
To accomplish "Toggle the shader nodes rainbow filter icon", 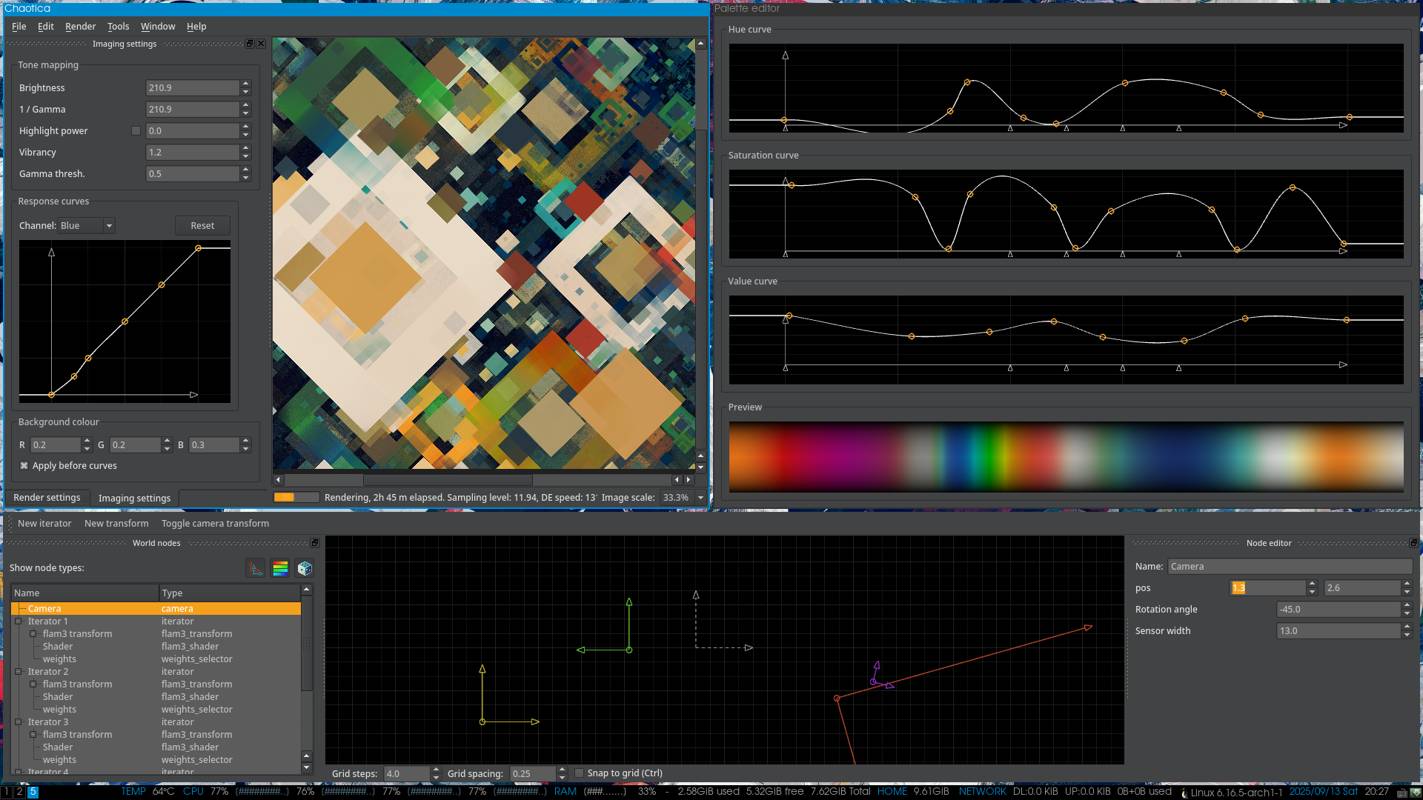I will (x=280, y=568).
